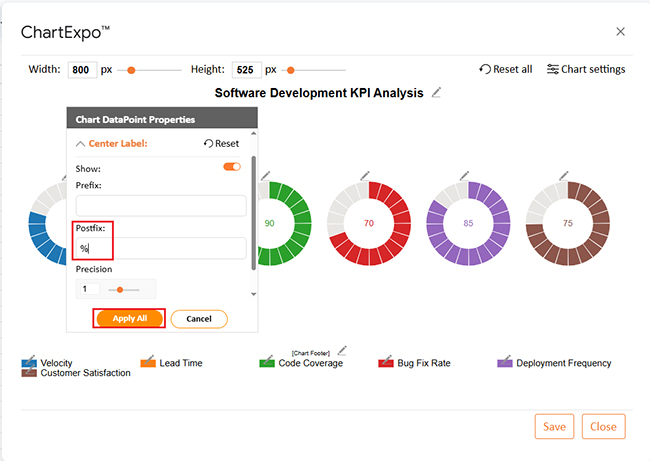The height and width of the screenshot is (461, 650).
Task: Click pencil icon above the purple gauge
Action: pos(464,176)
